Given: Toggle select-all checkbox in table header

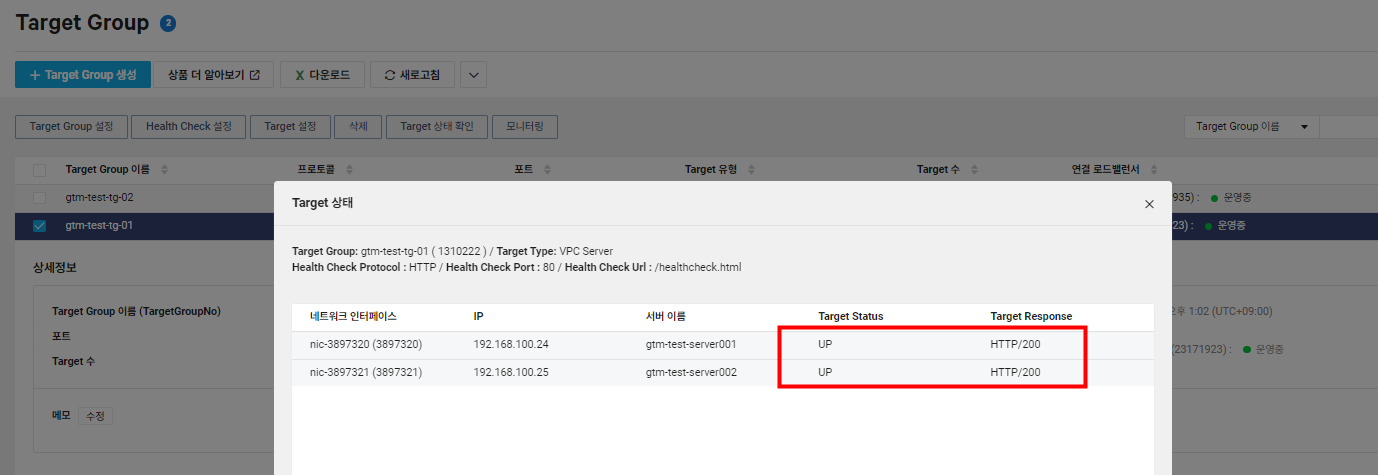Looking at the screenshot, I should point(39,170).
